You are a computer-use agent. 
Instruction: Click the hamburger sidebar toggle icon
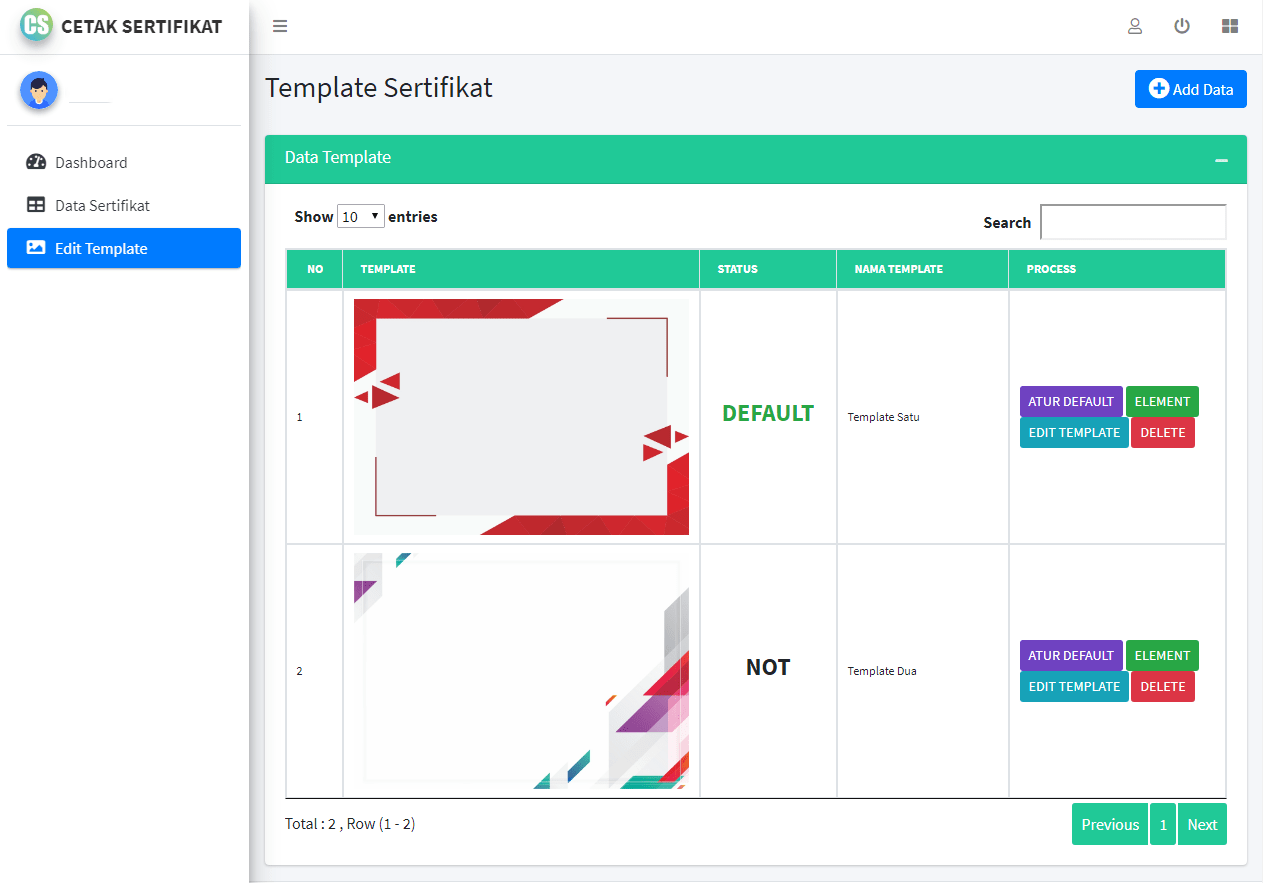tap(280, 27)
